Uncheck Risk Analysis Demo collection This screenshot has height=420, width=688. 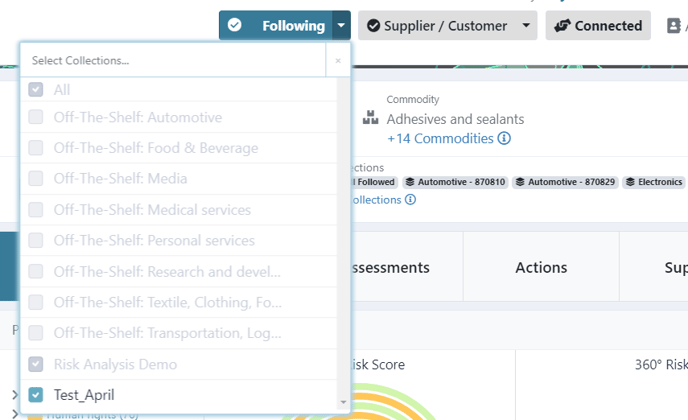click(x=36, y=364)
